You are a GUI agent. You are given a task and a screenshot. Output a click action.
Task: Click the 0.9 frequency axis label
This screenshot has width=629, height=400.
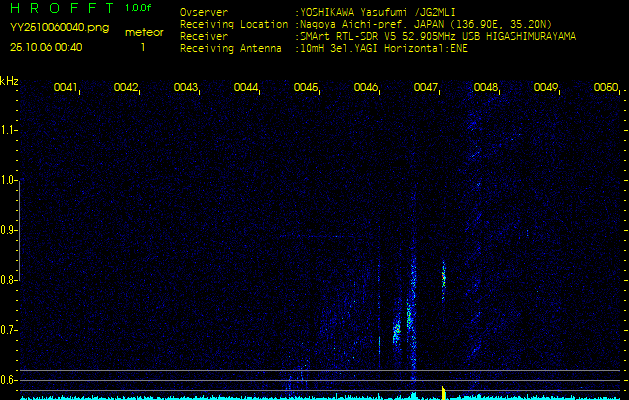(7, 230)
